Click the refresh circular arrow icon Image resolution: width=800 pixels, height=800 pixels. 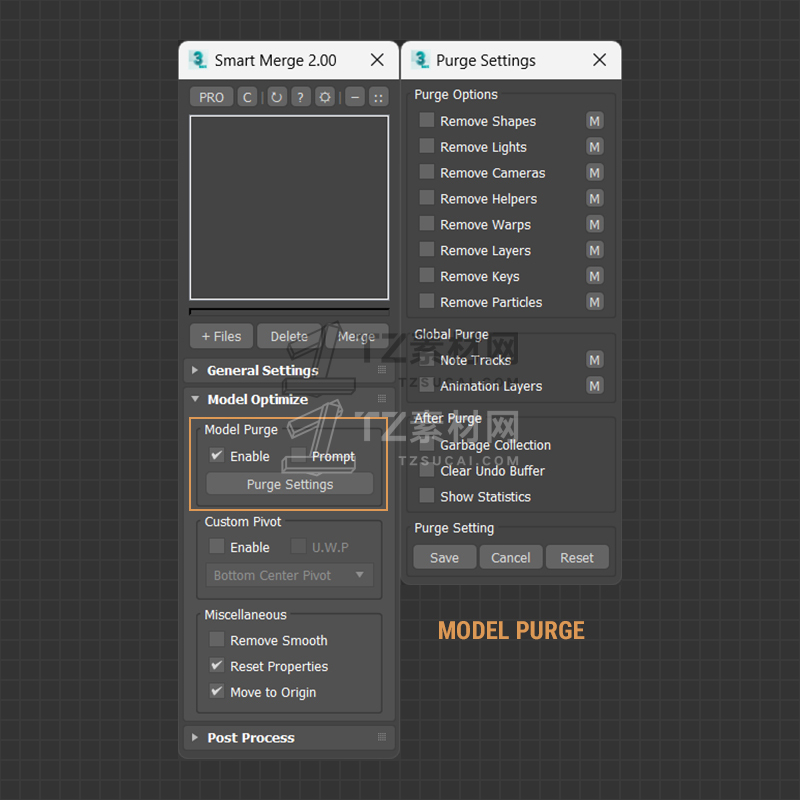(276, 97)
